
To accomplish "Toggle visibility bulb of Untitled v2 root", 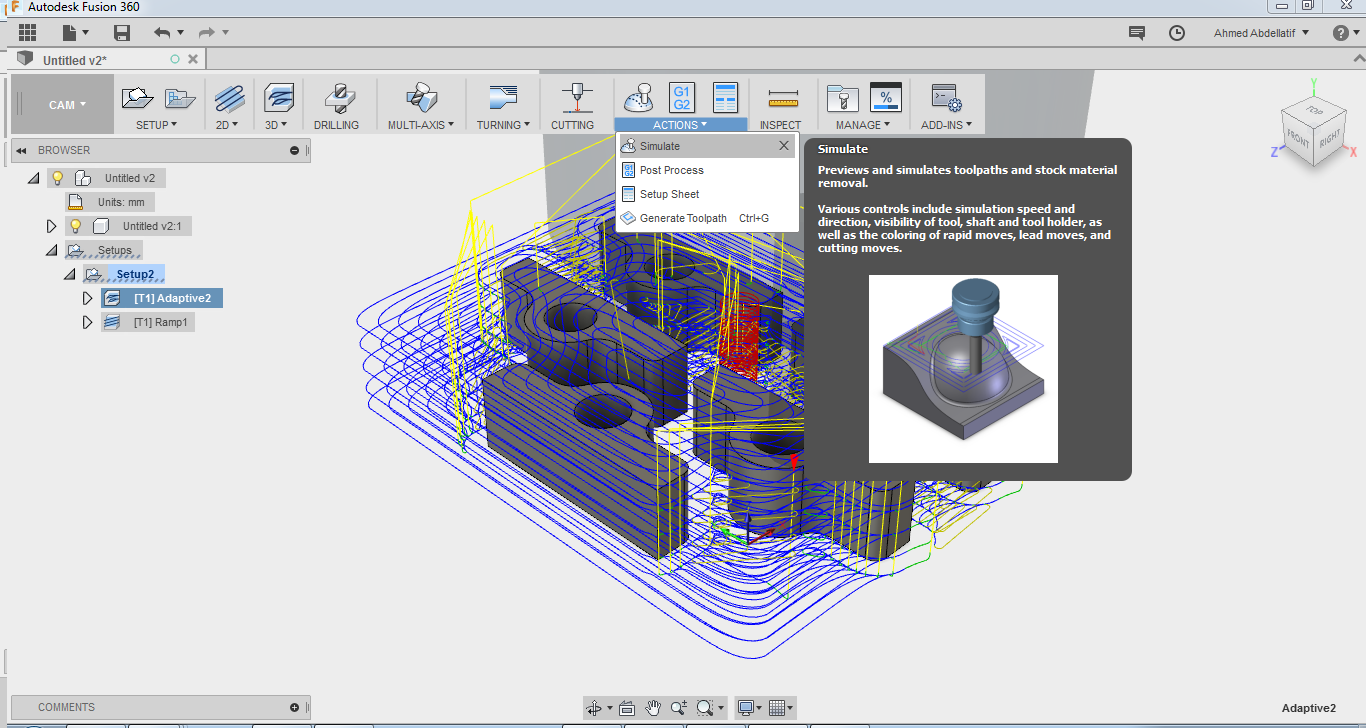I will click(x=58, y=178).
